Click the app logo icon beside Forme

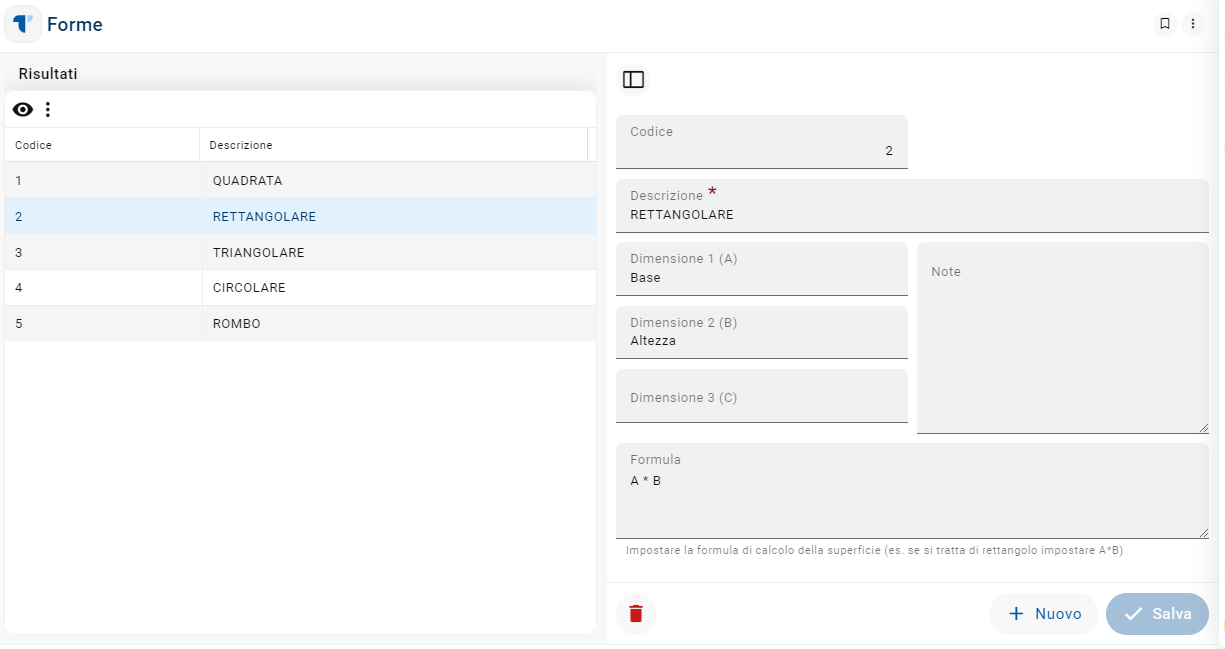pyautogui.click(x=23, y=24)
